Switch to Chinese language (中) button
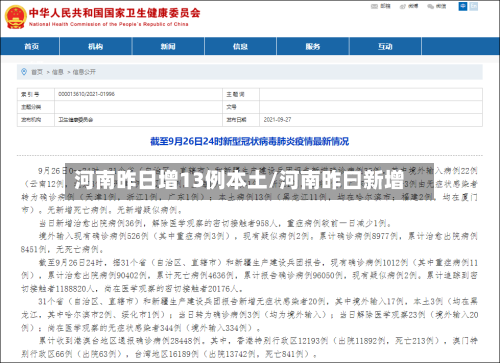This screenshot has height=363, width=500. click(463, 6)
